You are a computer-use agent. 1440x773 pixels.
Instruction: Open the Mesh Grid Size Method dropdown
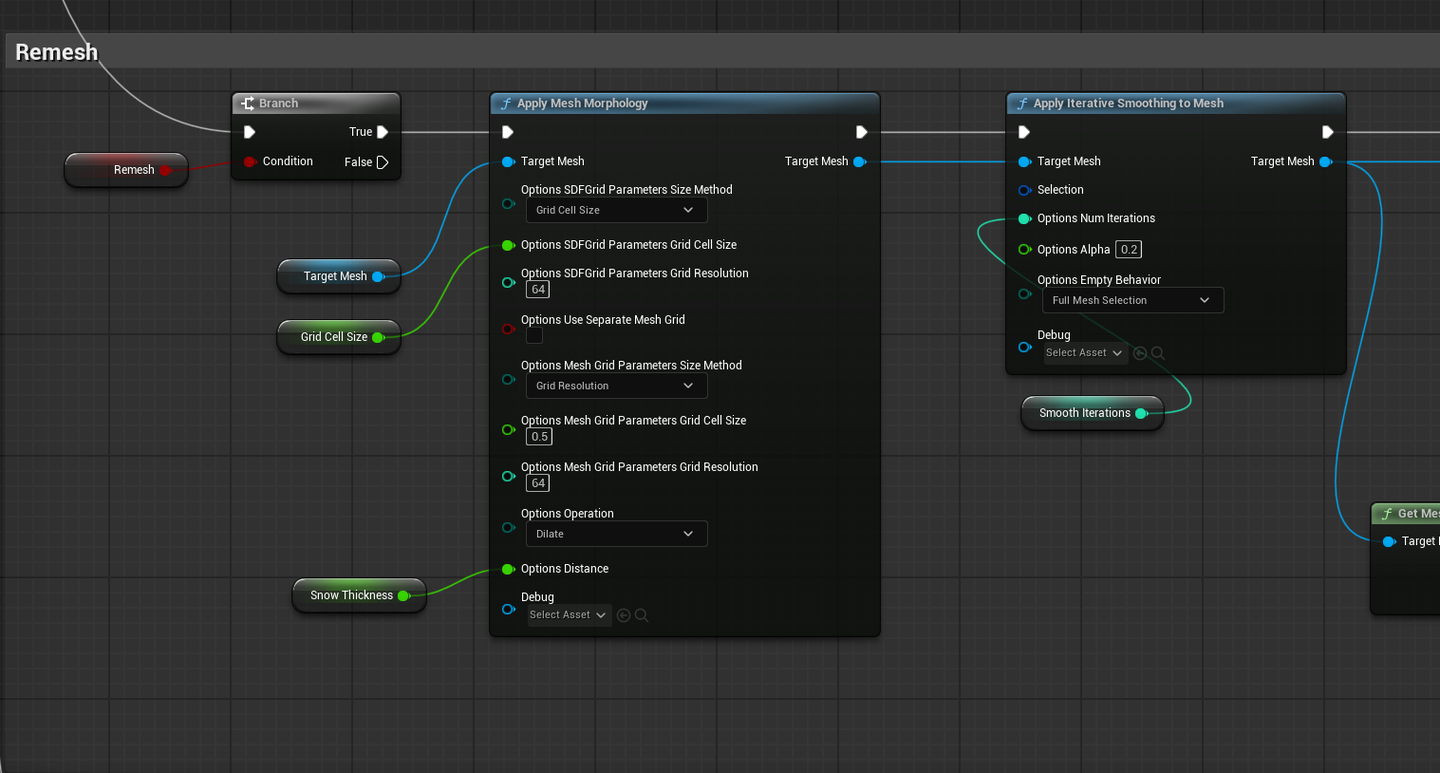(616, 386)
